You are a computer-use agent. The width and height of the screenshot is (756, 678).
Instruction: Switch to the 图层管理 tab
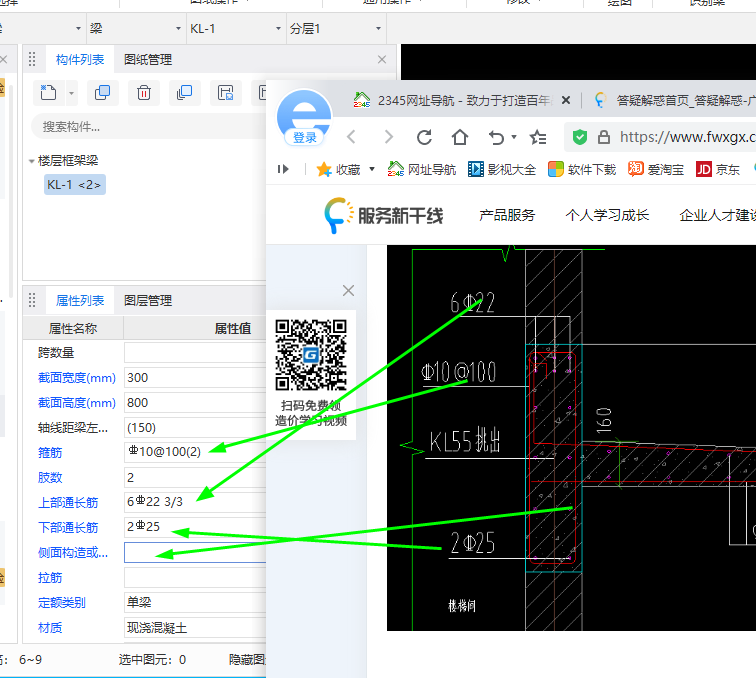[x=147, y=300]
